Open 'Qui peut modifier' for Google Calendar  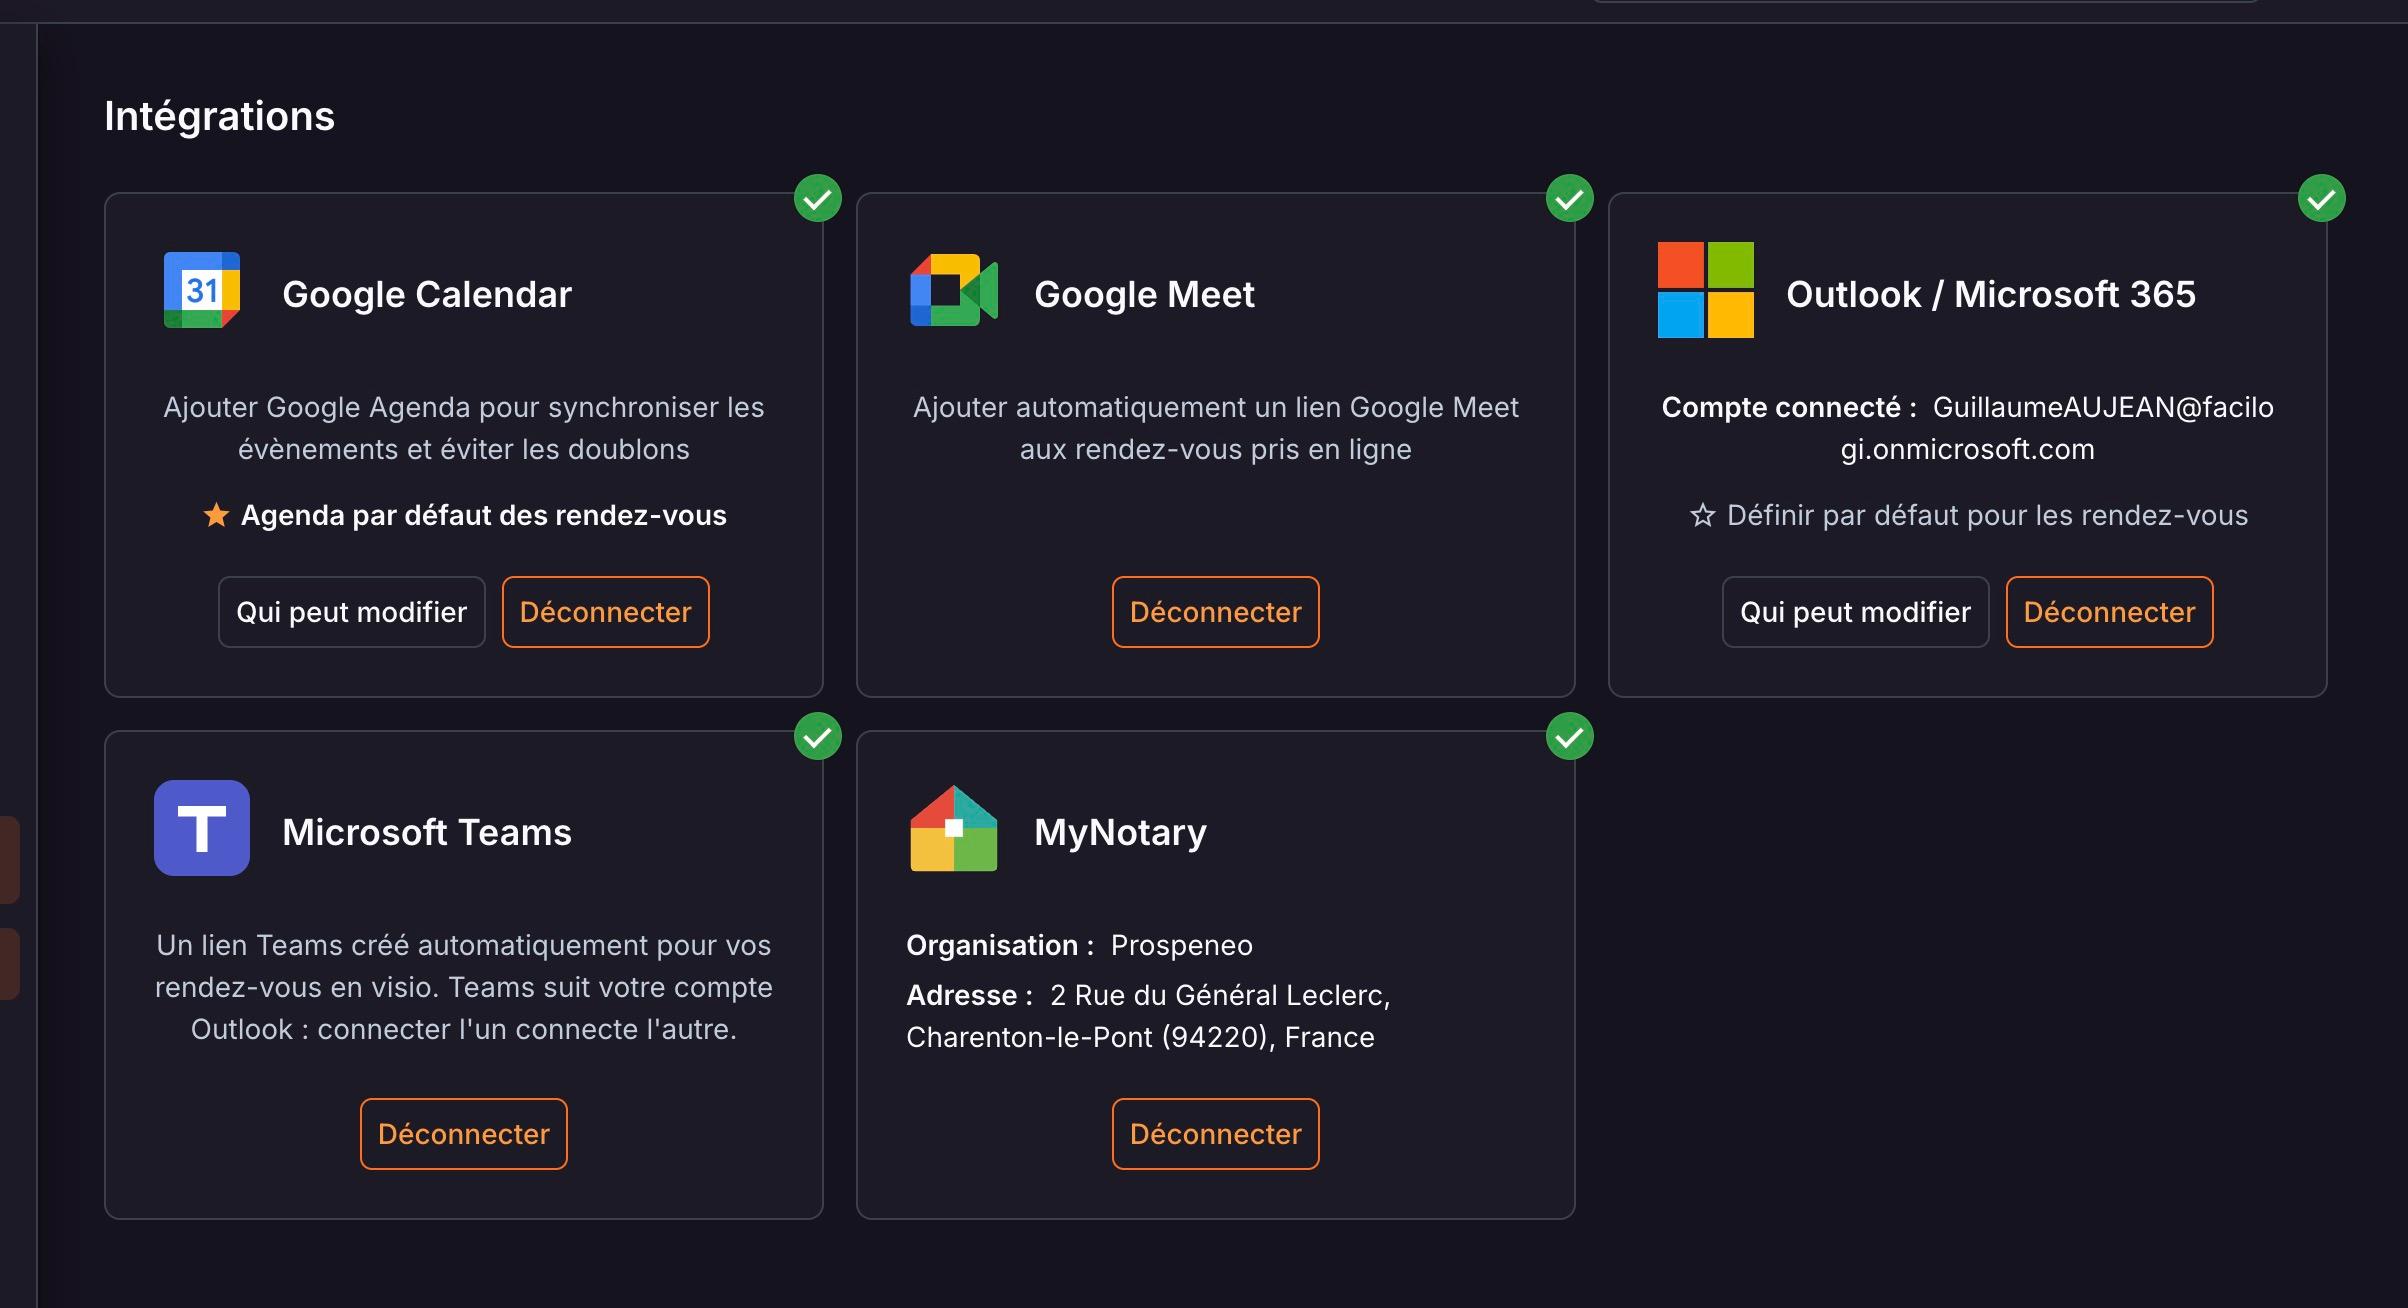click(352, 612)
